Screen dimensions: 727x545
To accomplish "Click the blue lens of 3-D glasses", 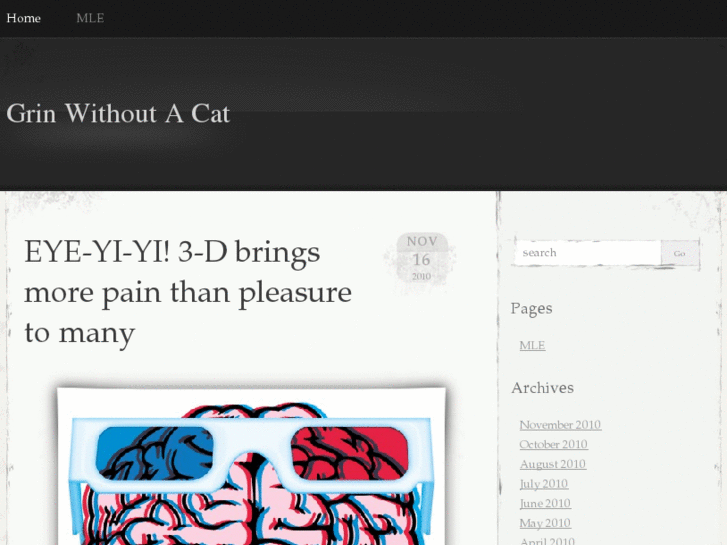I will (155, 453).
